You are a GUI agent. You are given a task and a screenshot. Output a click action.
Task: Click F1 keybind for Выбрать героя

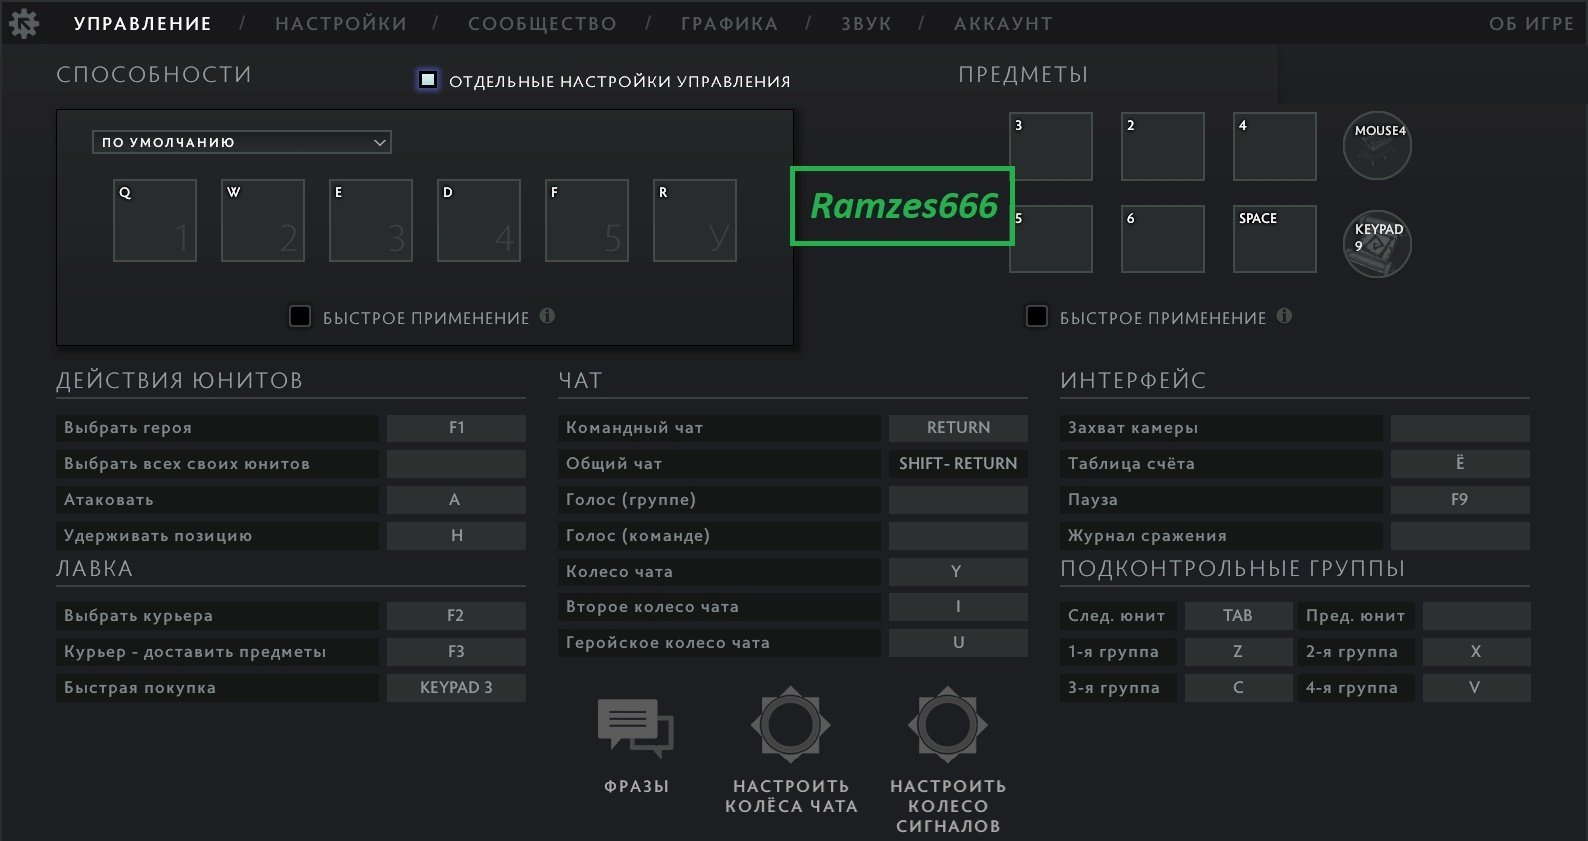point(456,428)
